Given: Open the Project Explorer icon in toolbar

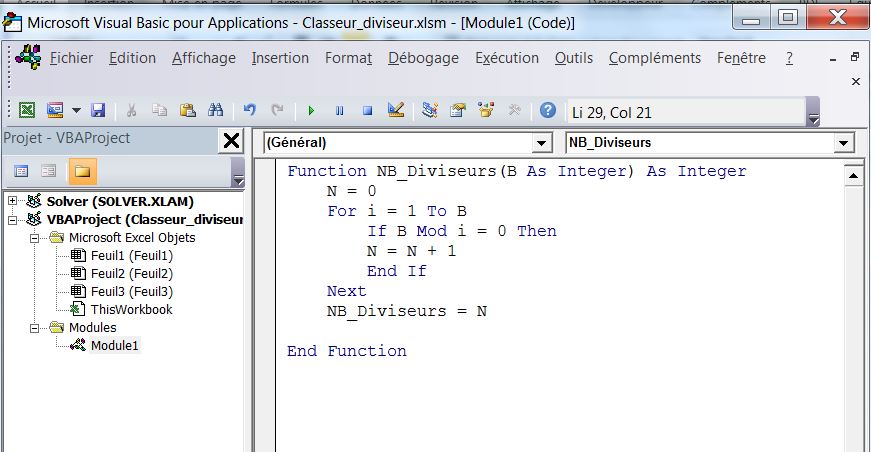Looking at the screenshot, I should pos(430,111).
